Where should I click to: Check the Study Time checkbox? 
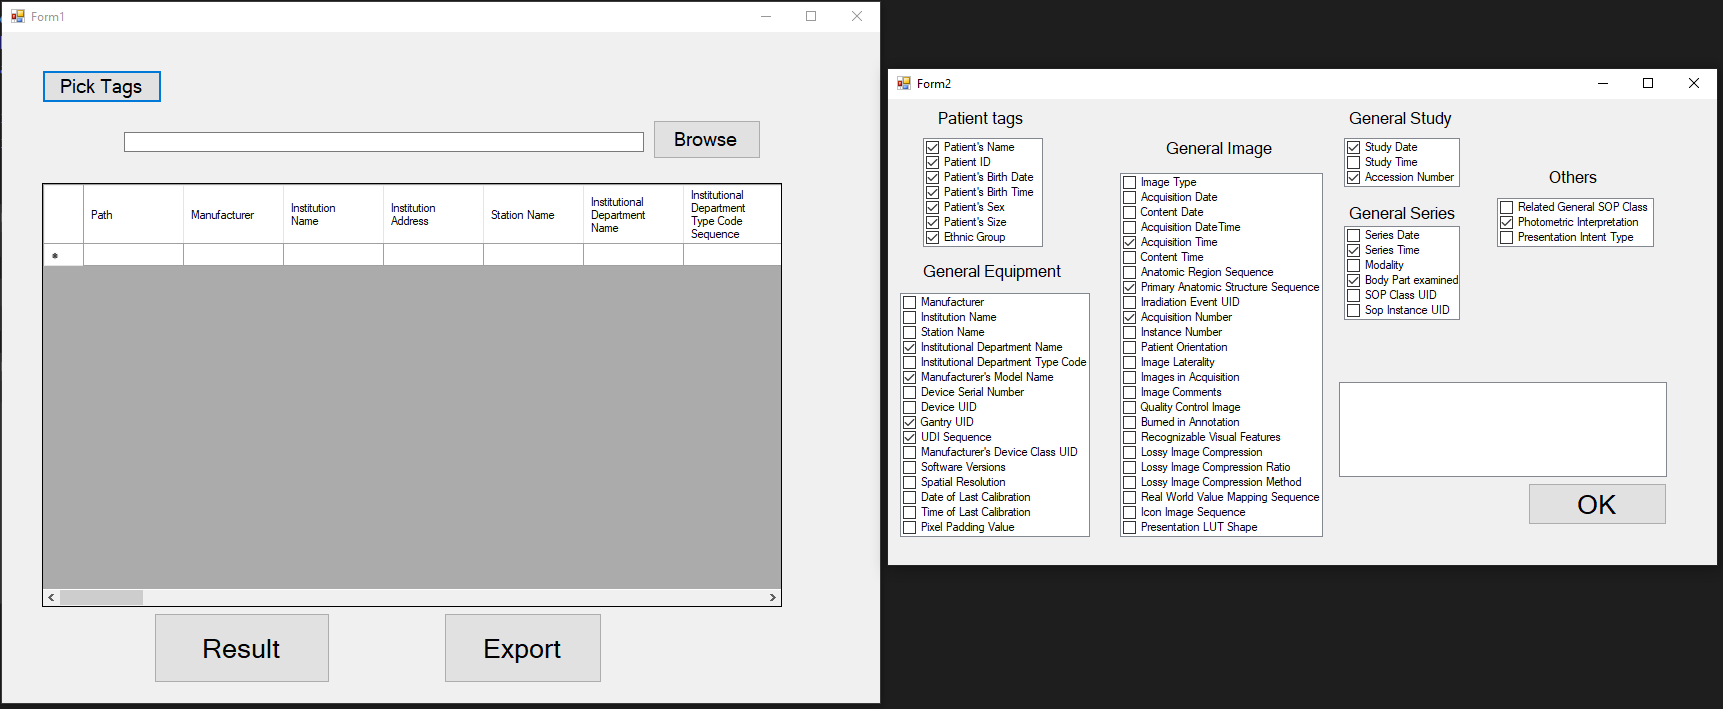(x=1354, y=162)
